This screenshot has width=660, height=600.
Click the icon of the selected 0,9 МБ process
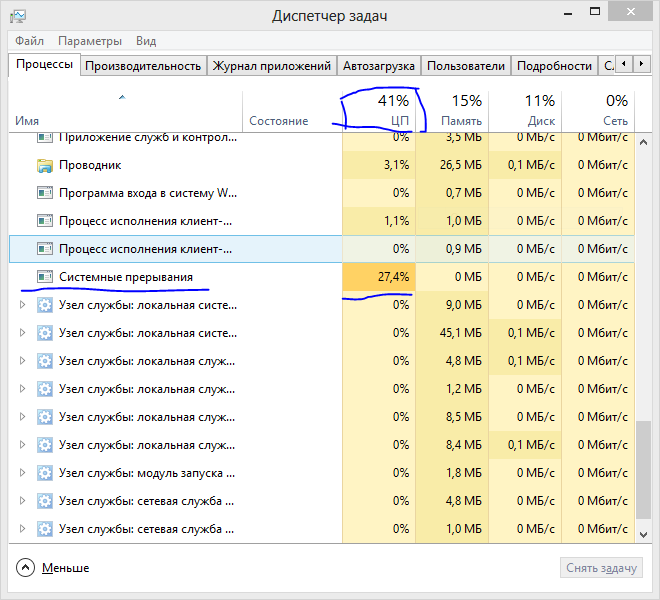click(x=45, y=249)
